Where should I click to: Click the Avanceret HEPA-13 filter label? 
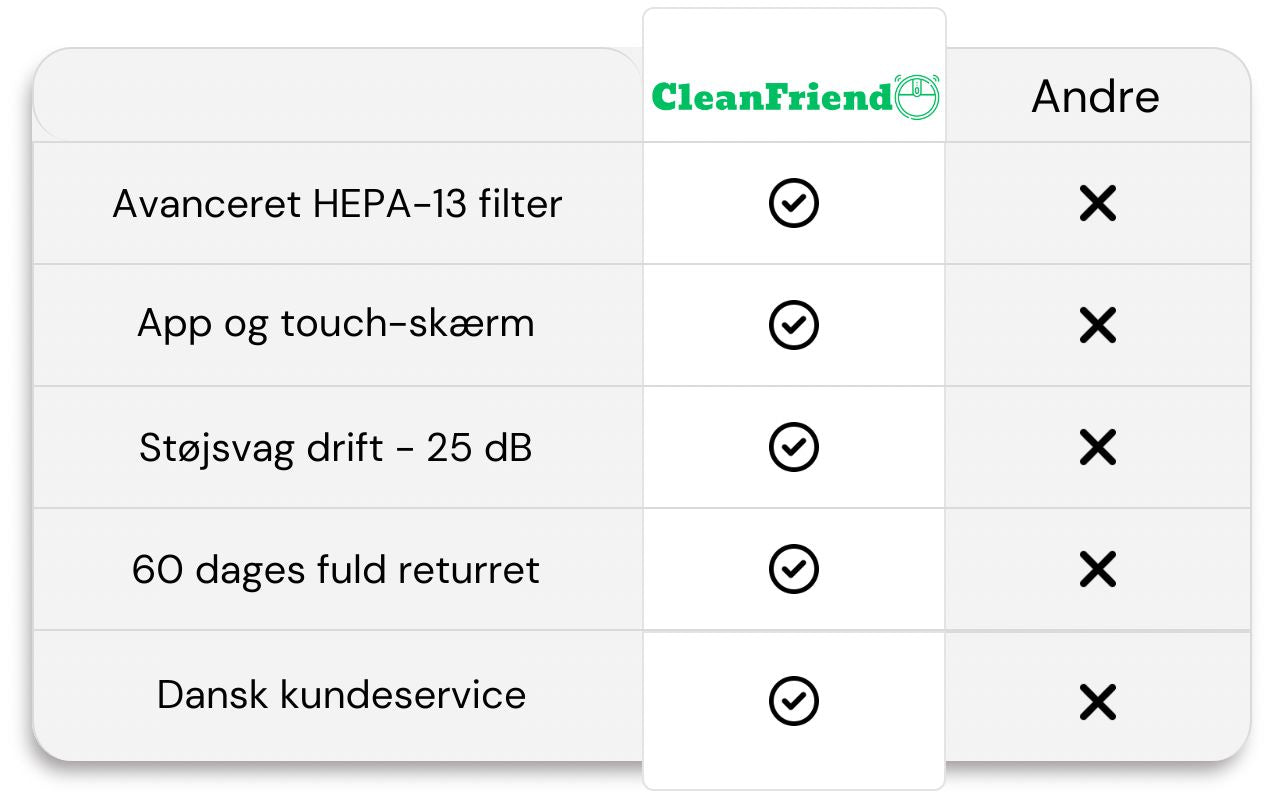click(337, 204)
